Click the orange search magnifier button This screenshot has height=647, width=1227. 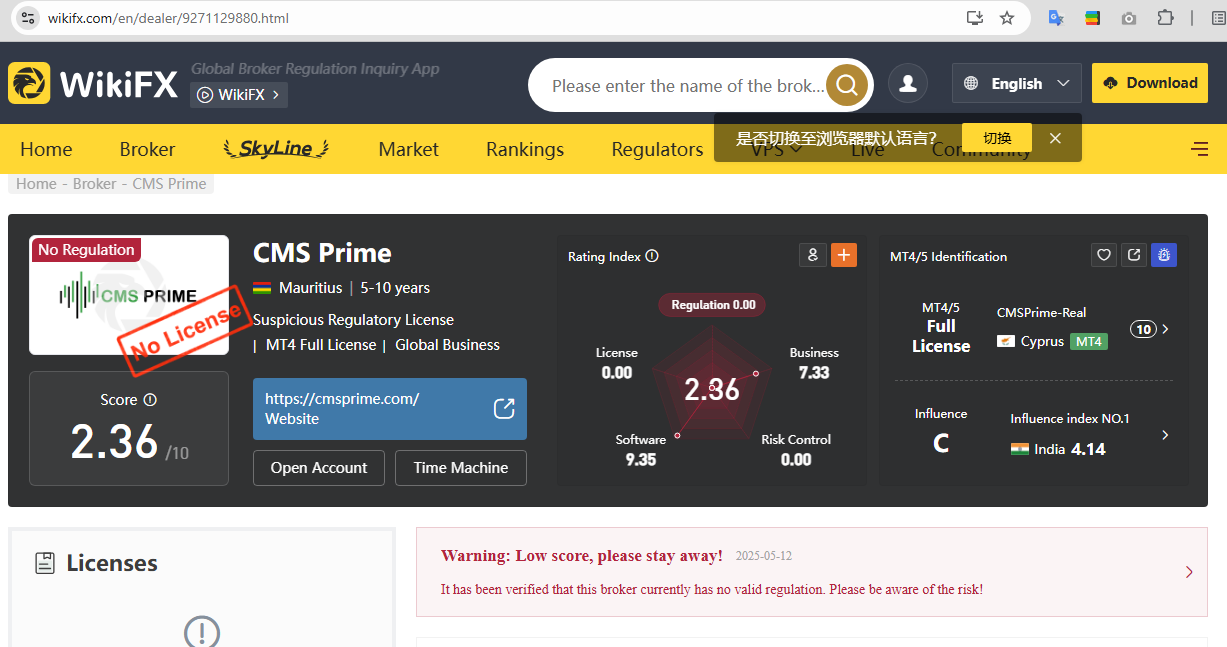[x=847, y=85]
